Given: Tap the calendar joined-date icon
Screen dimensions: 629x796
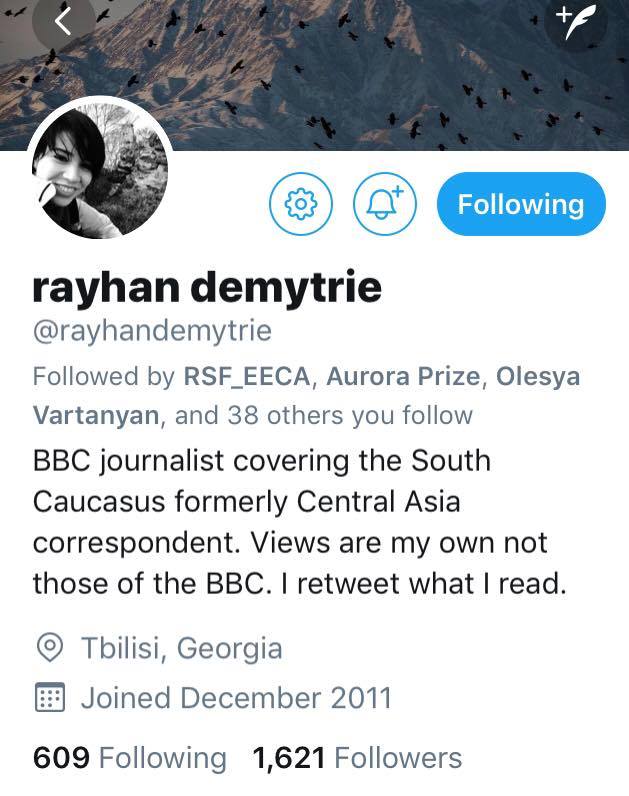Looking at the screenshot, I should 50,697.
